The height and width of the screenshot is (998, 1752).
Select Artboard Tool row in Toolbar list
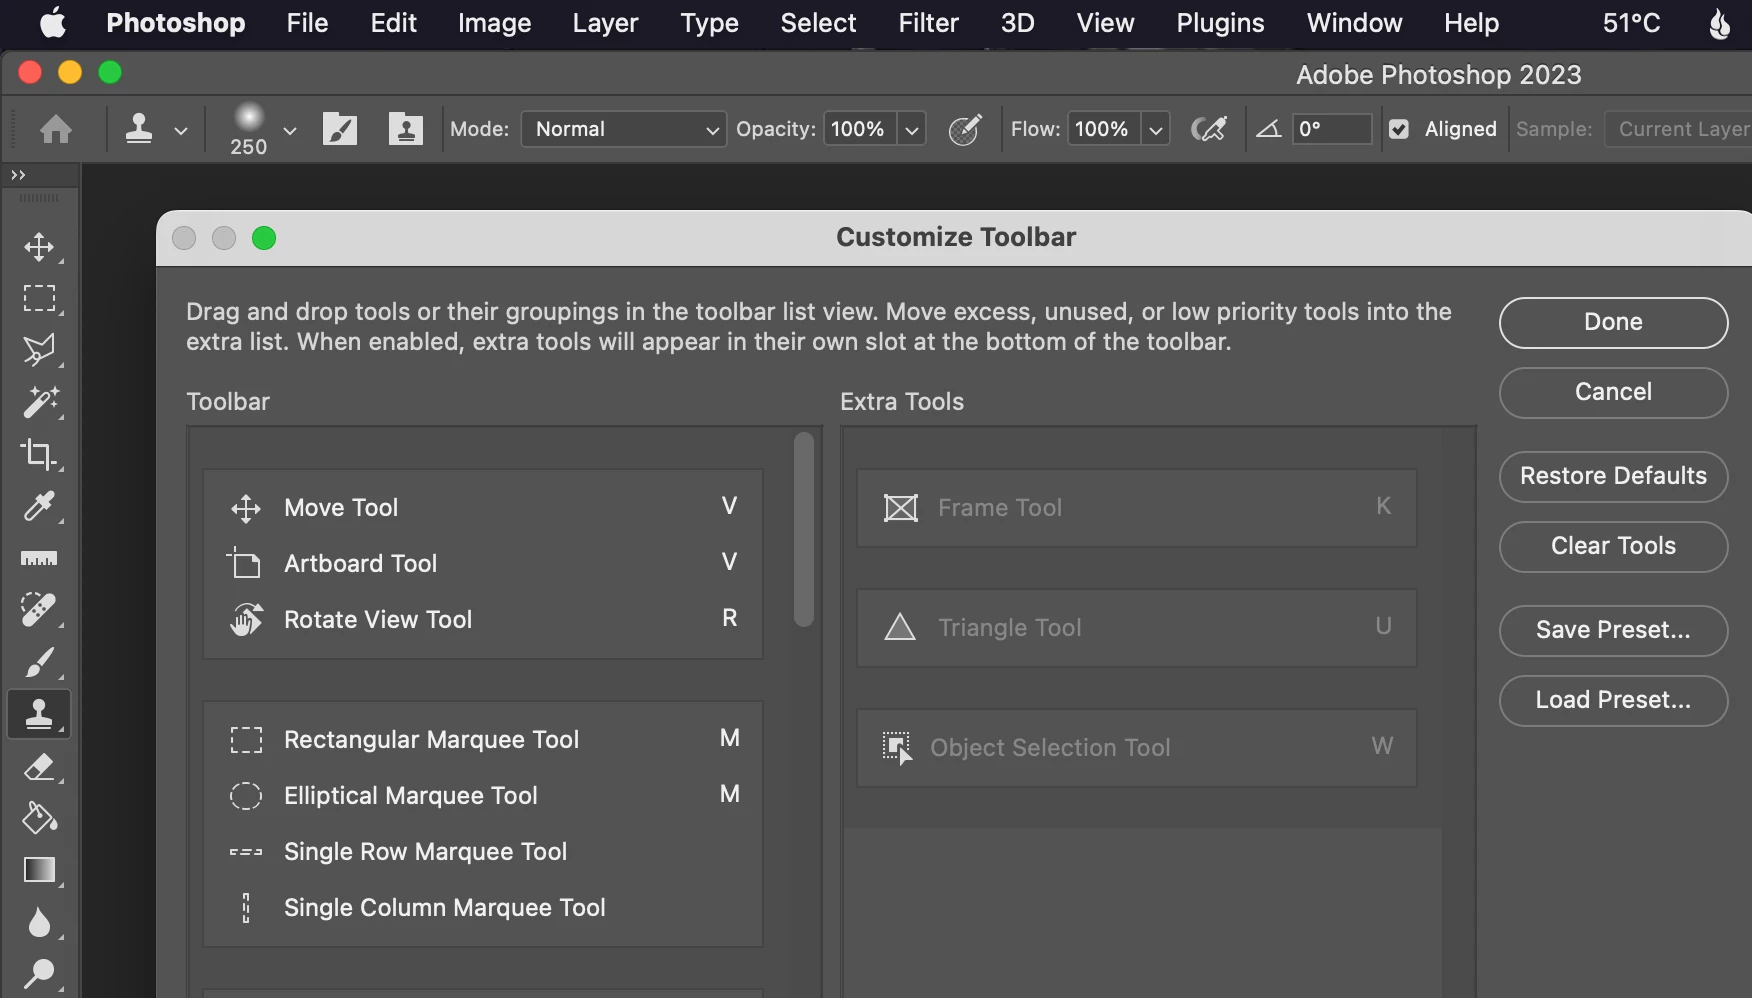point(483,563)
